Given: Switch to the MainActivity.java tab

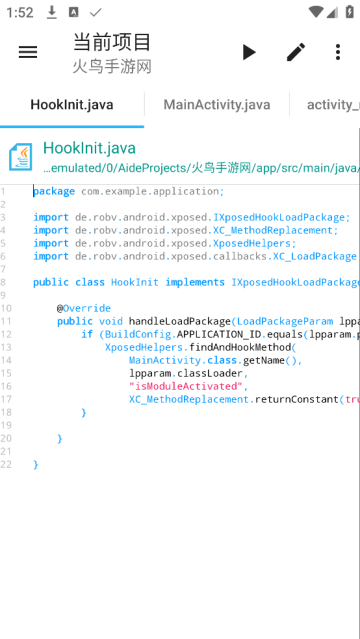Looking at the screenshot, I should [217, 105].
